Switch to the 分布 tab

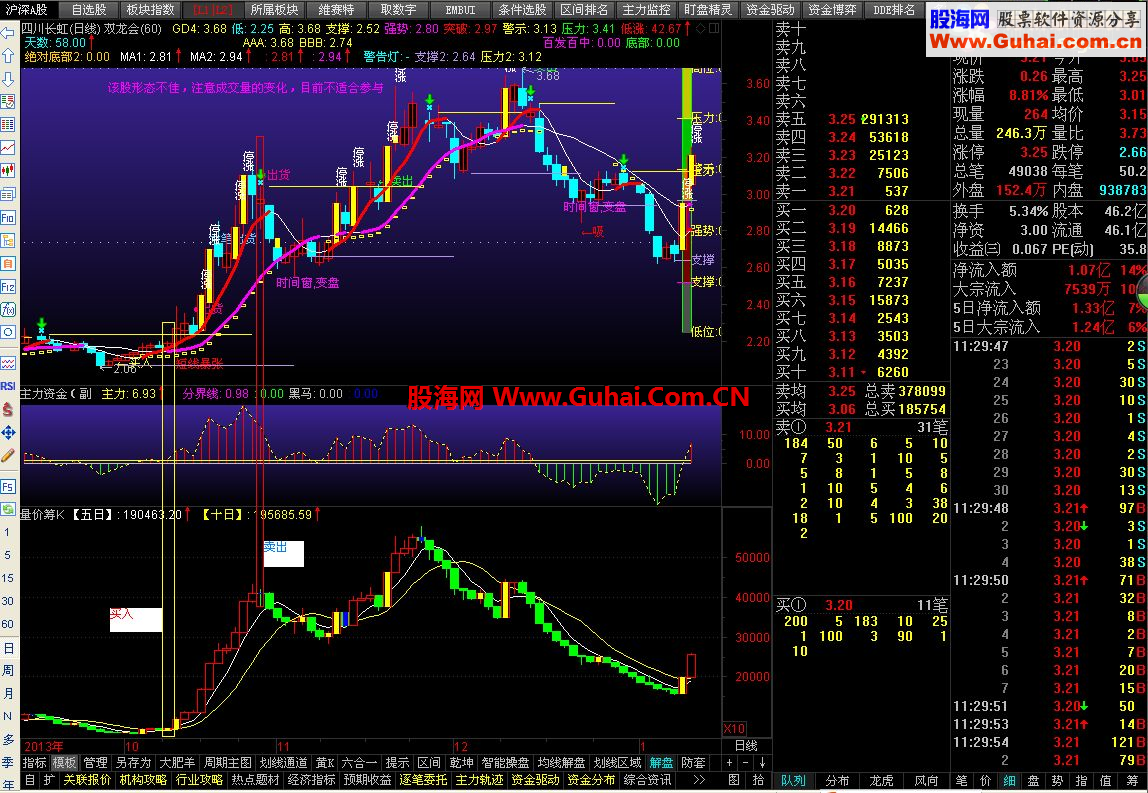click(838, 781)
